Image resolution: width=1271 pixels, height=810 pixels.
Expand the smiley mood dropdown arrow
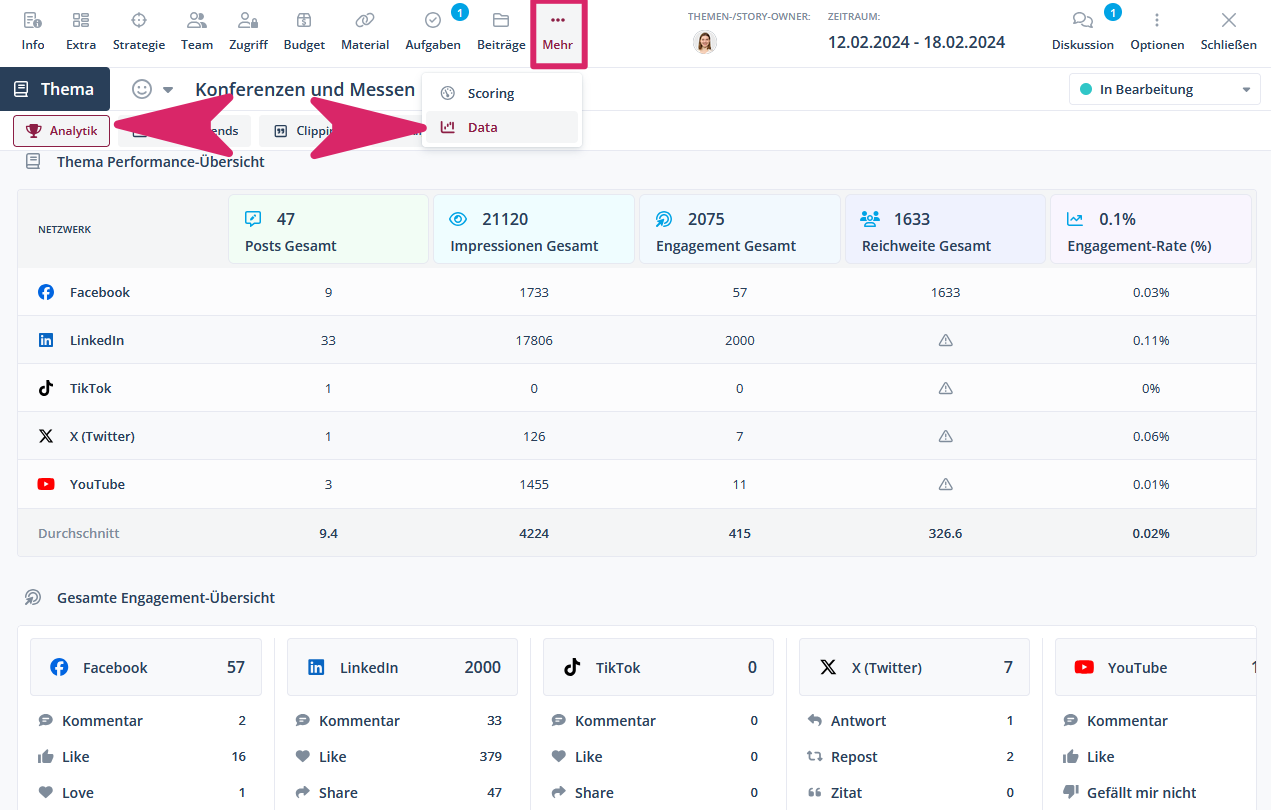click(168, 90)
